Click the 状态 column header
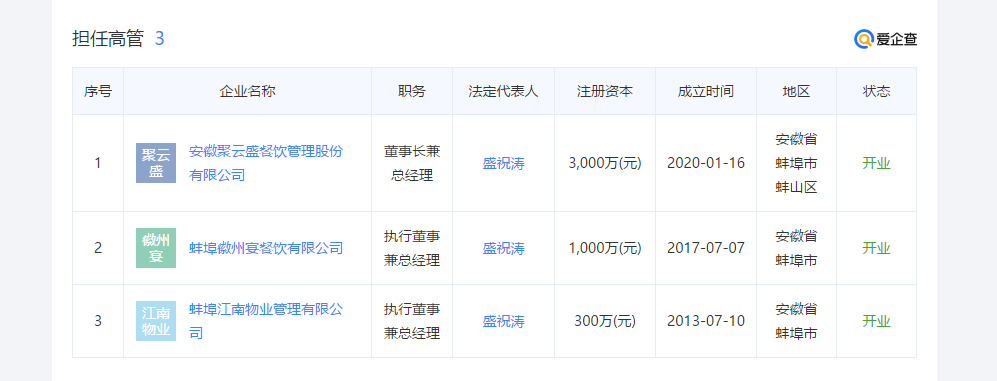Image resolution: width=997 pixels, height=381 pixels. (x=876, y=91)
